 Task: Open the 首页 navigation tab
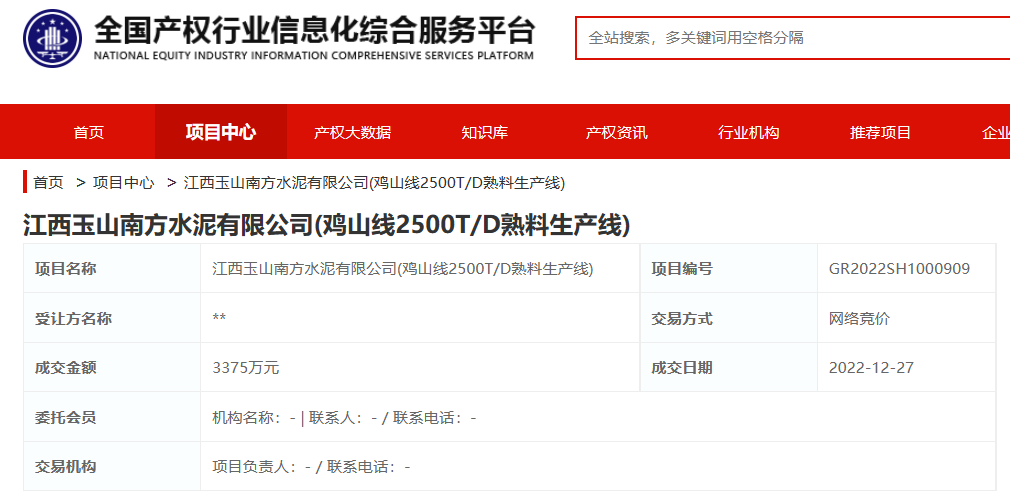tap(89, 132)
